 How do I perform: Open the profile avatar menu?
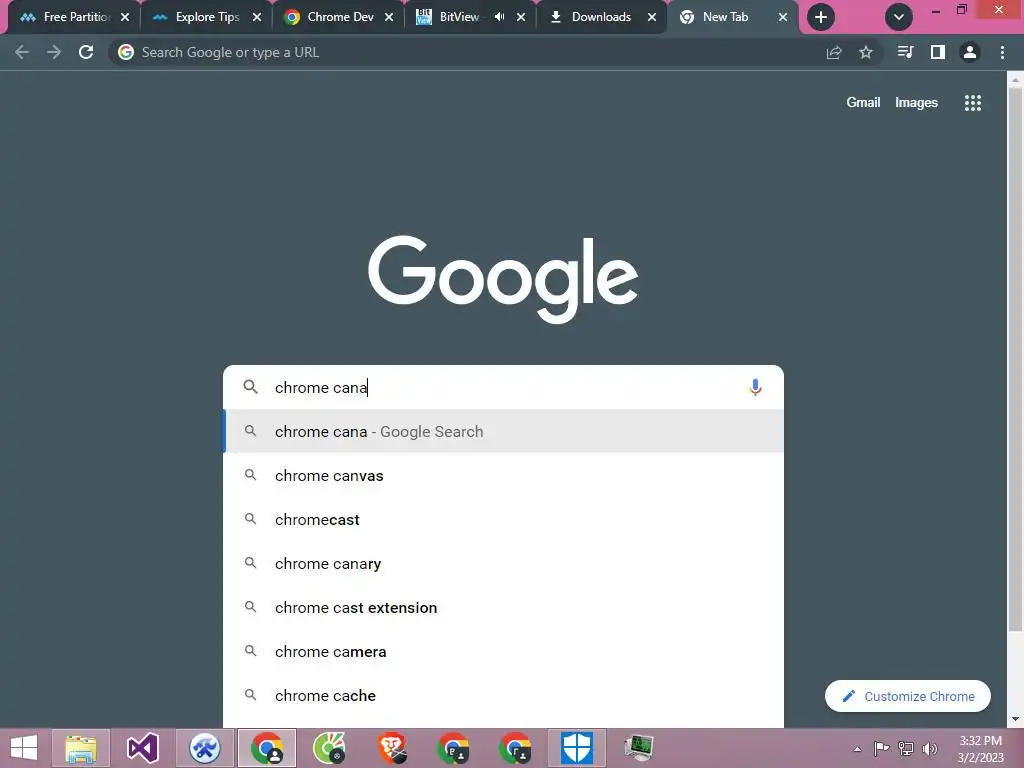point(970,52)
